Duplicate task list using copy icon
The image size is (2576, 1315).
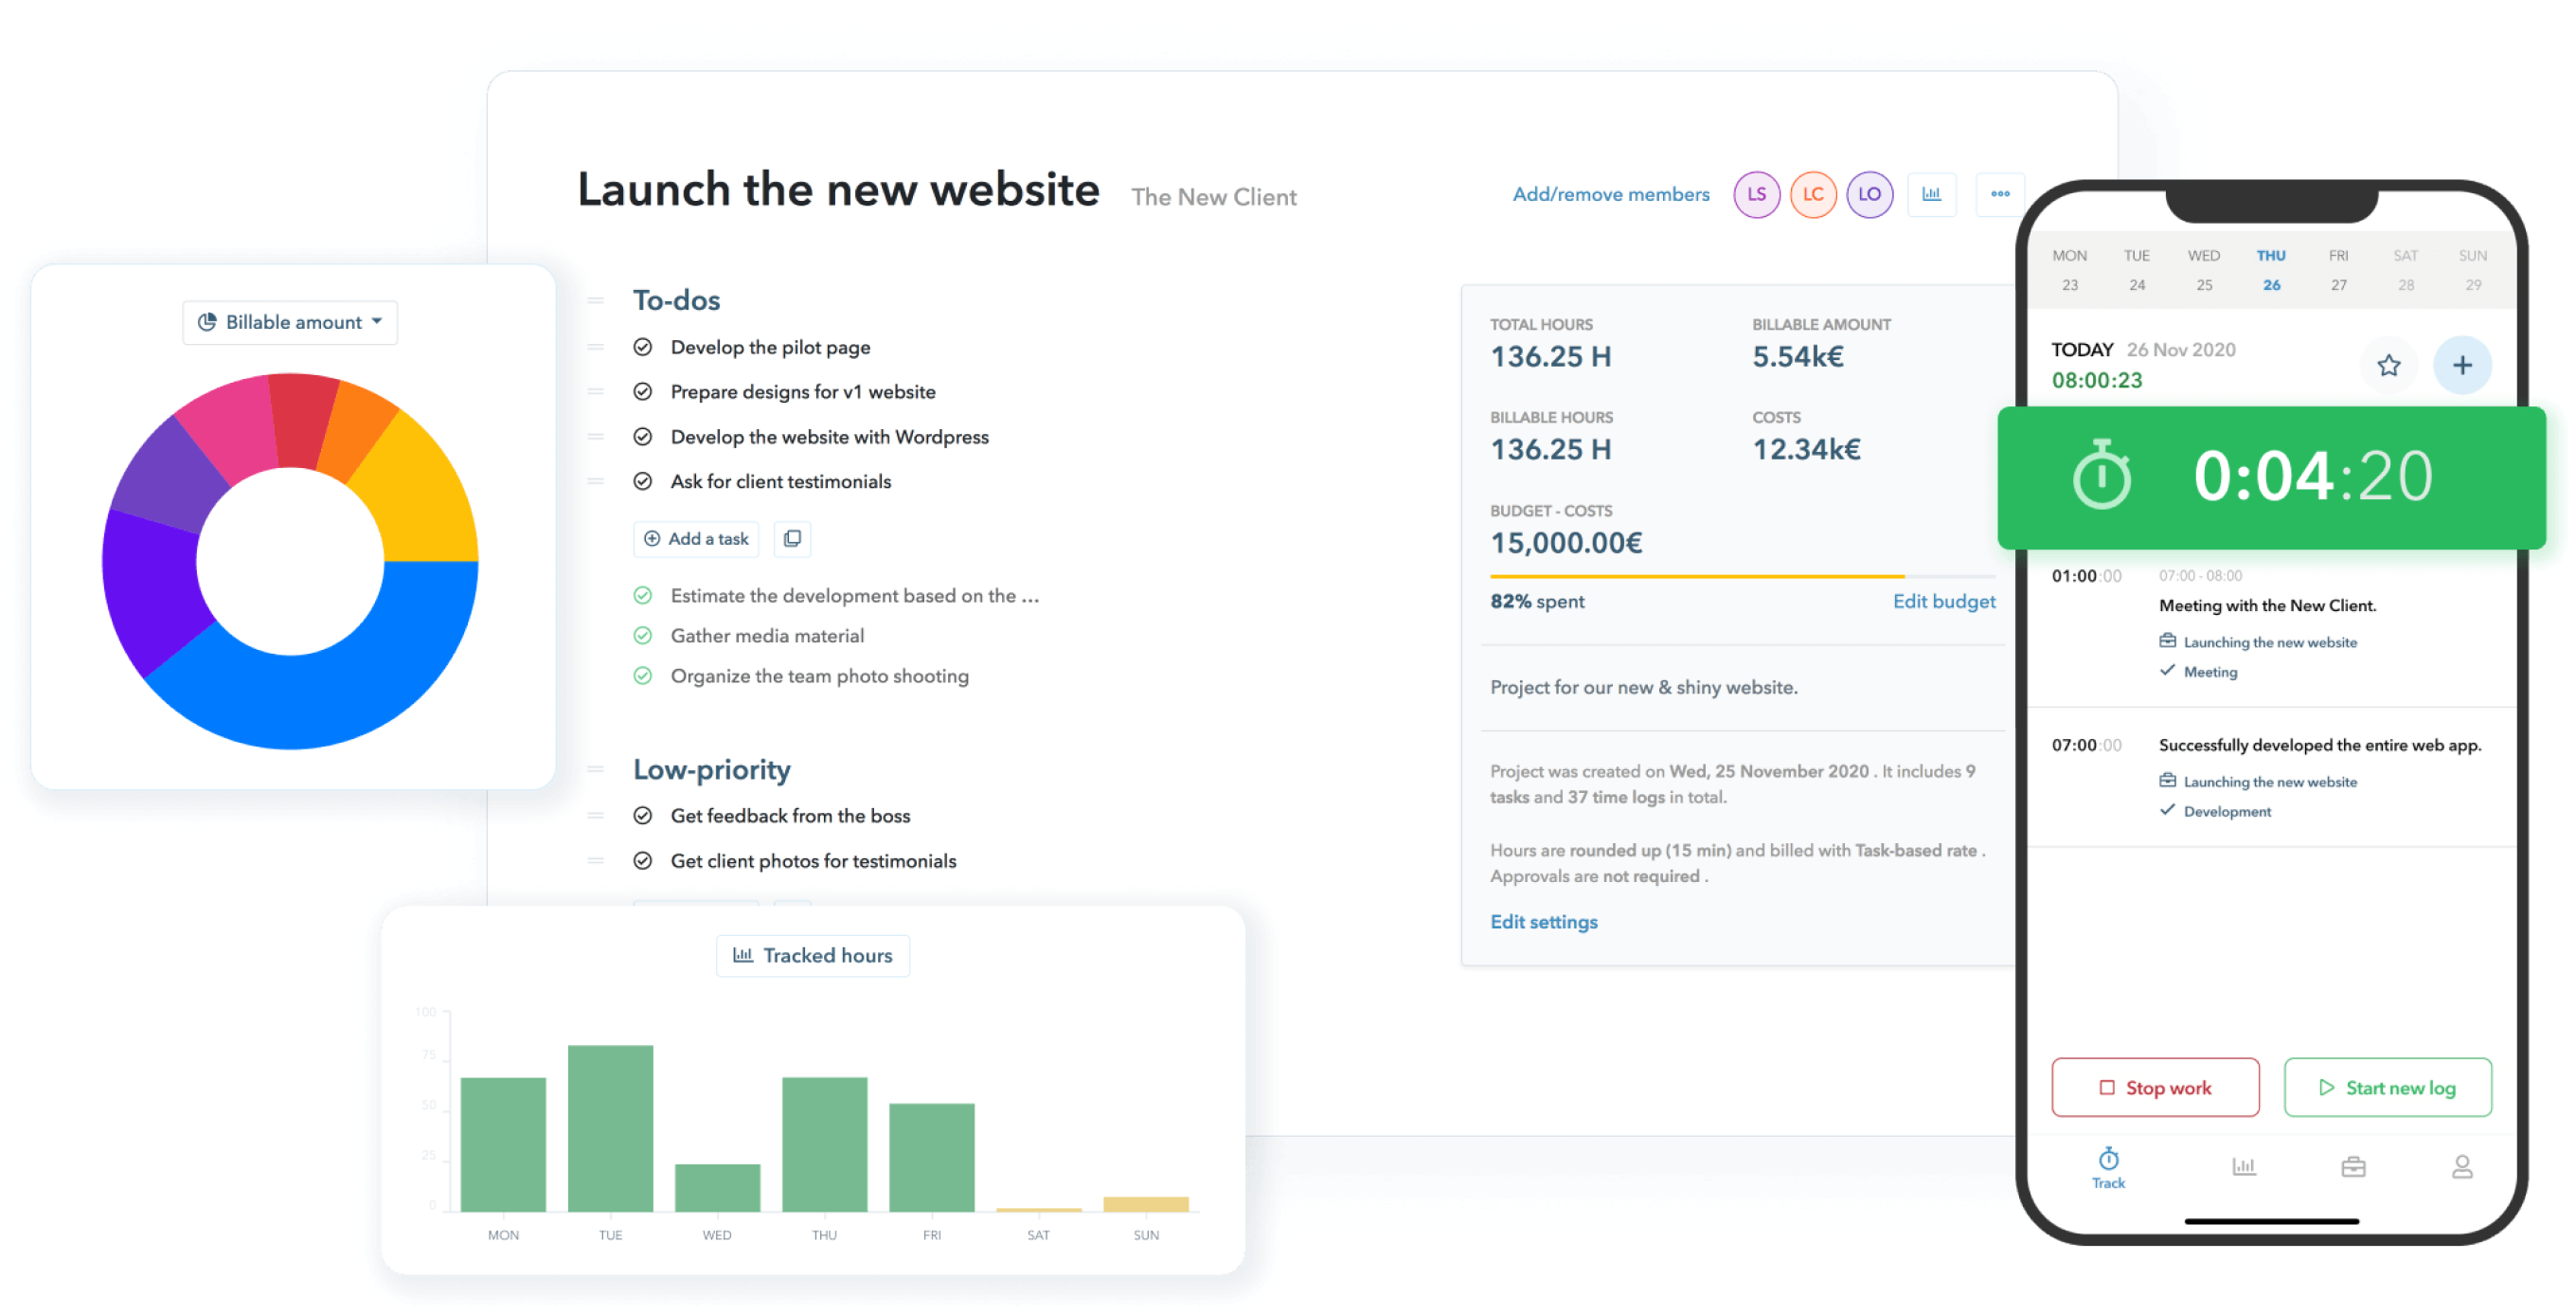(792, 539)
